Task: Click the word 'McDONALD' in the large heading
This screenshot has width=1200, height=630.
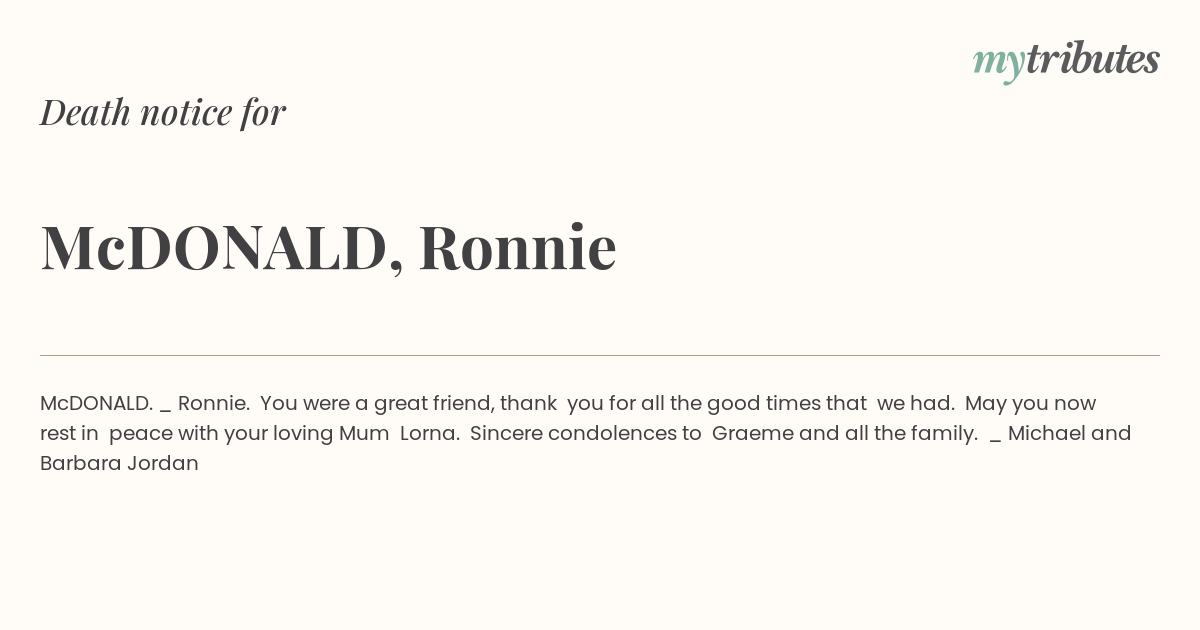Action: pyautogui.click(x=214, y=247)
